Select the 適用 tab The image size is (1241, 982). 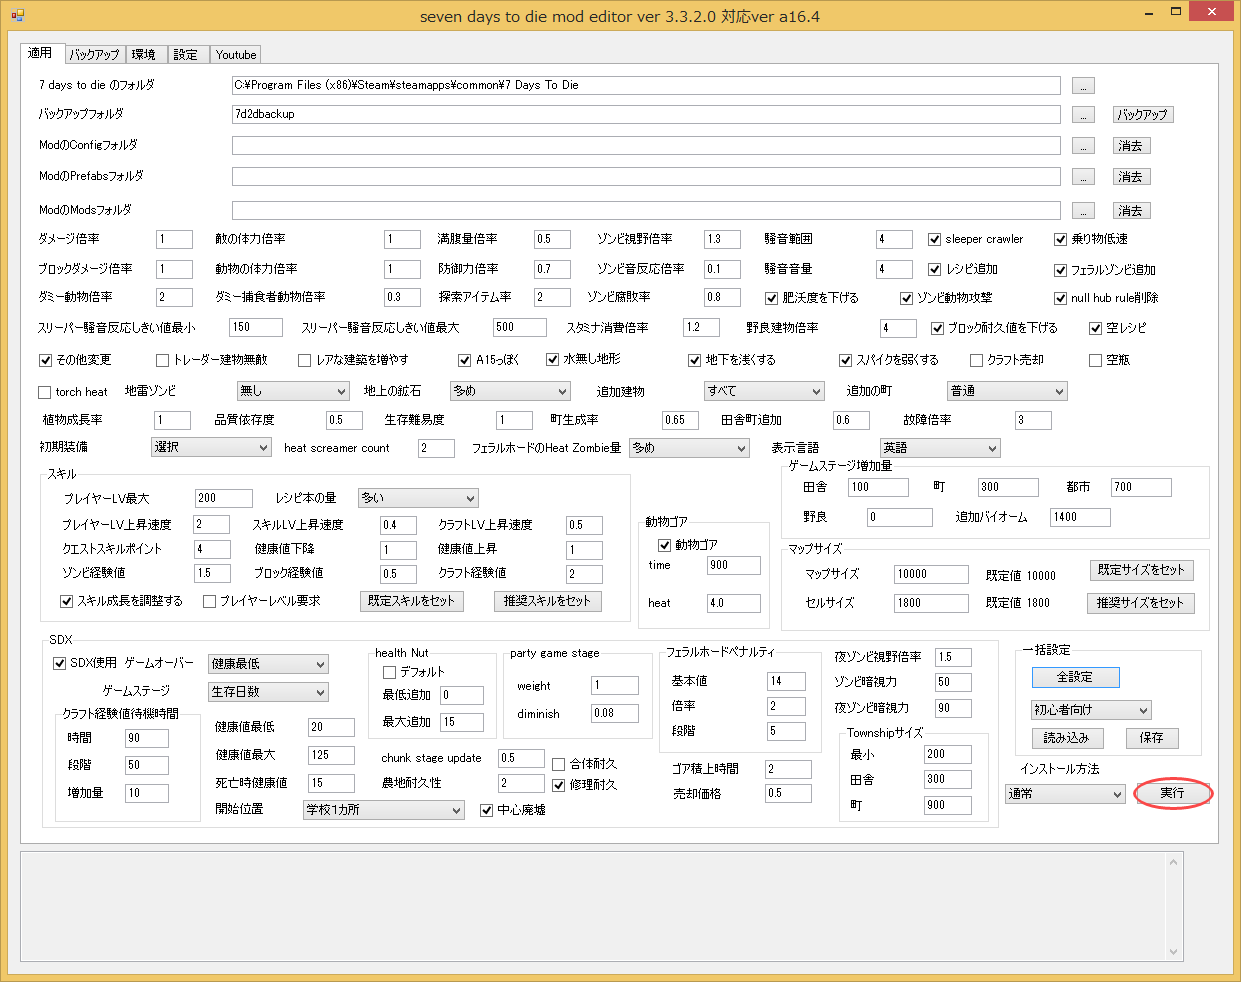(x=41, y=53)
